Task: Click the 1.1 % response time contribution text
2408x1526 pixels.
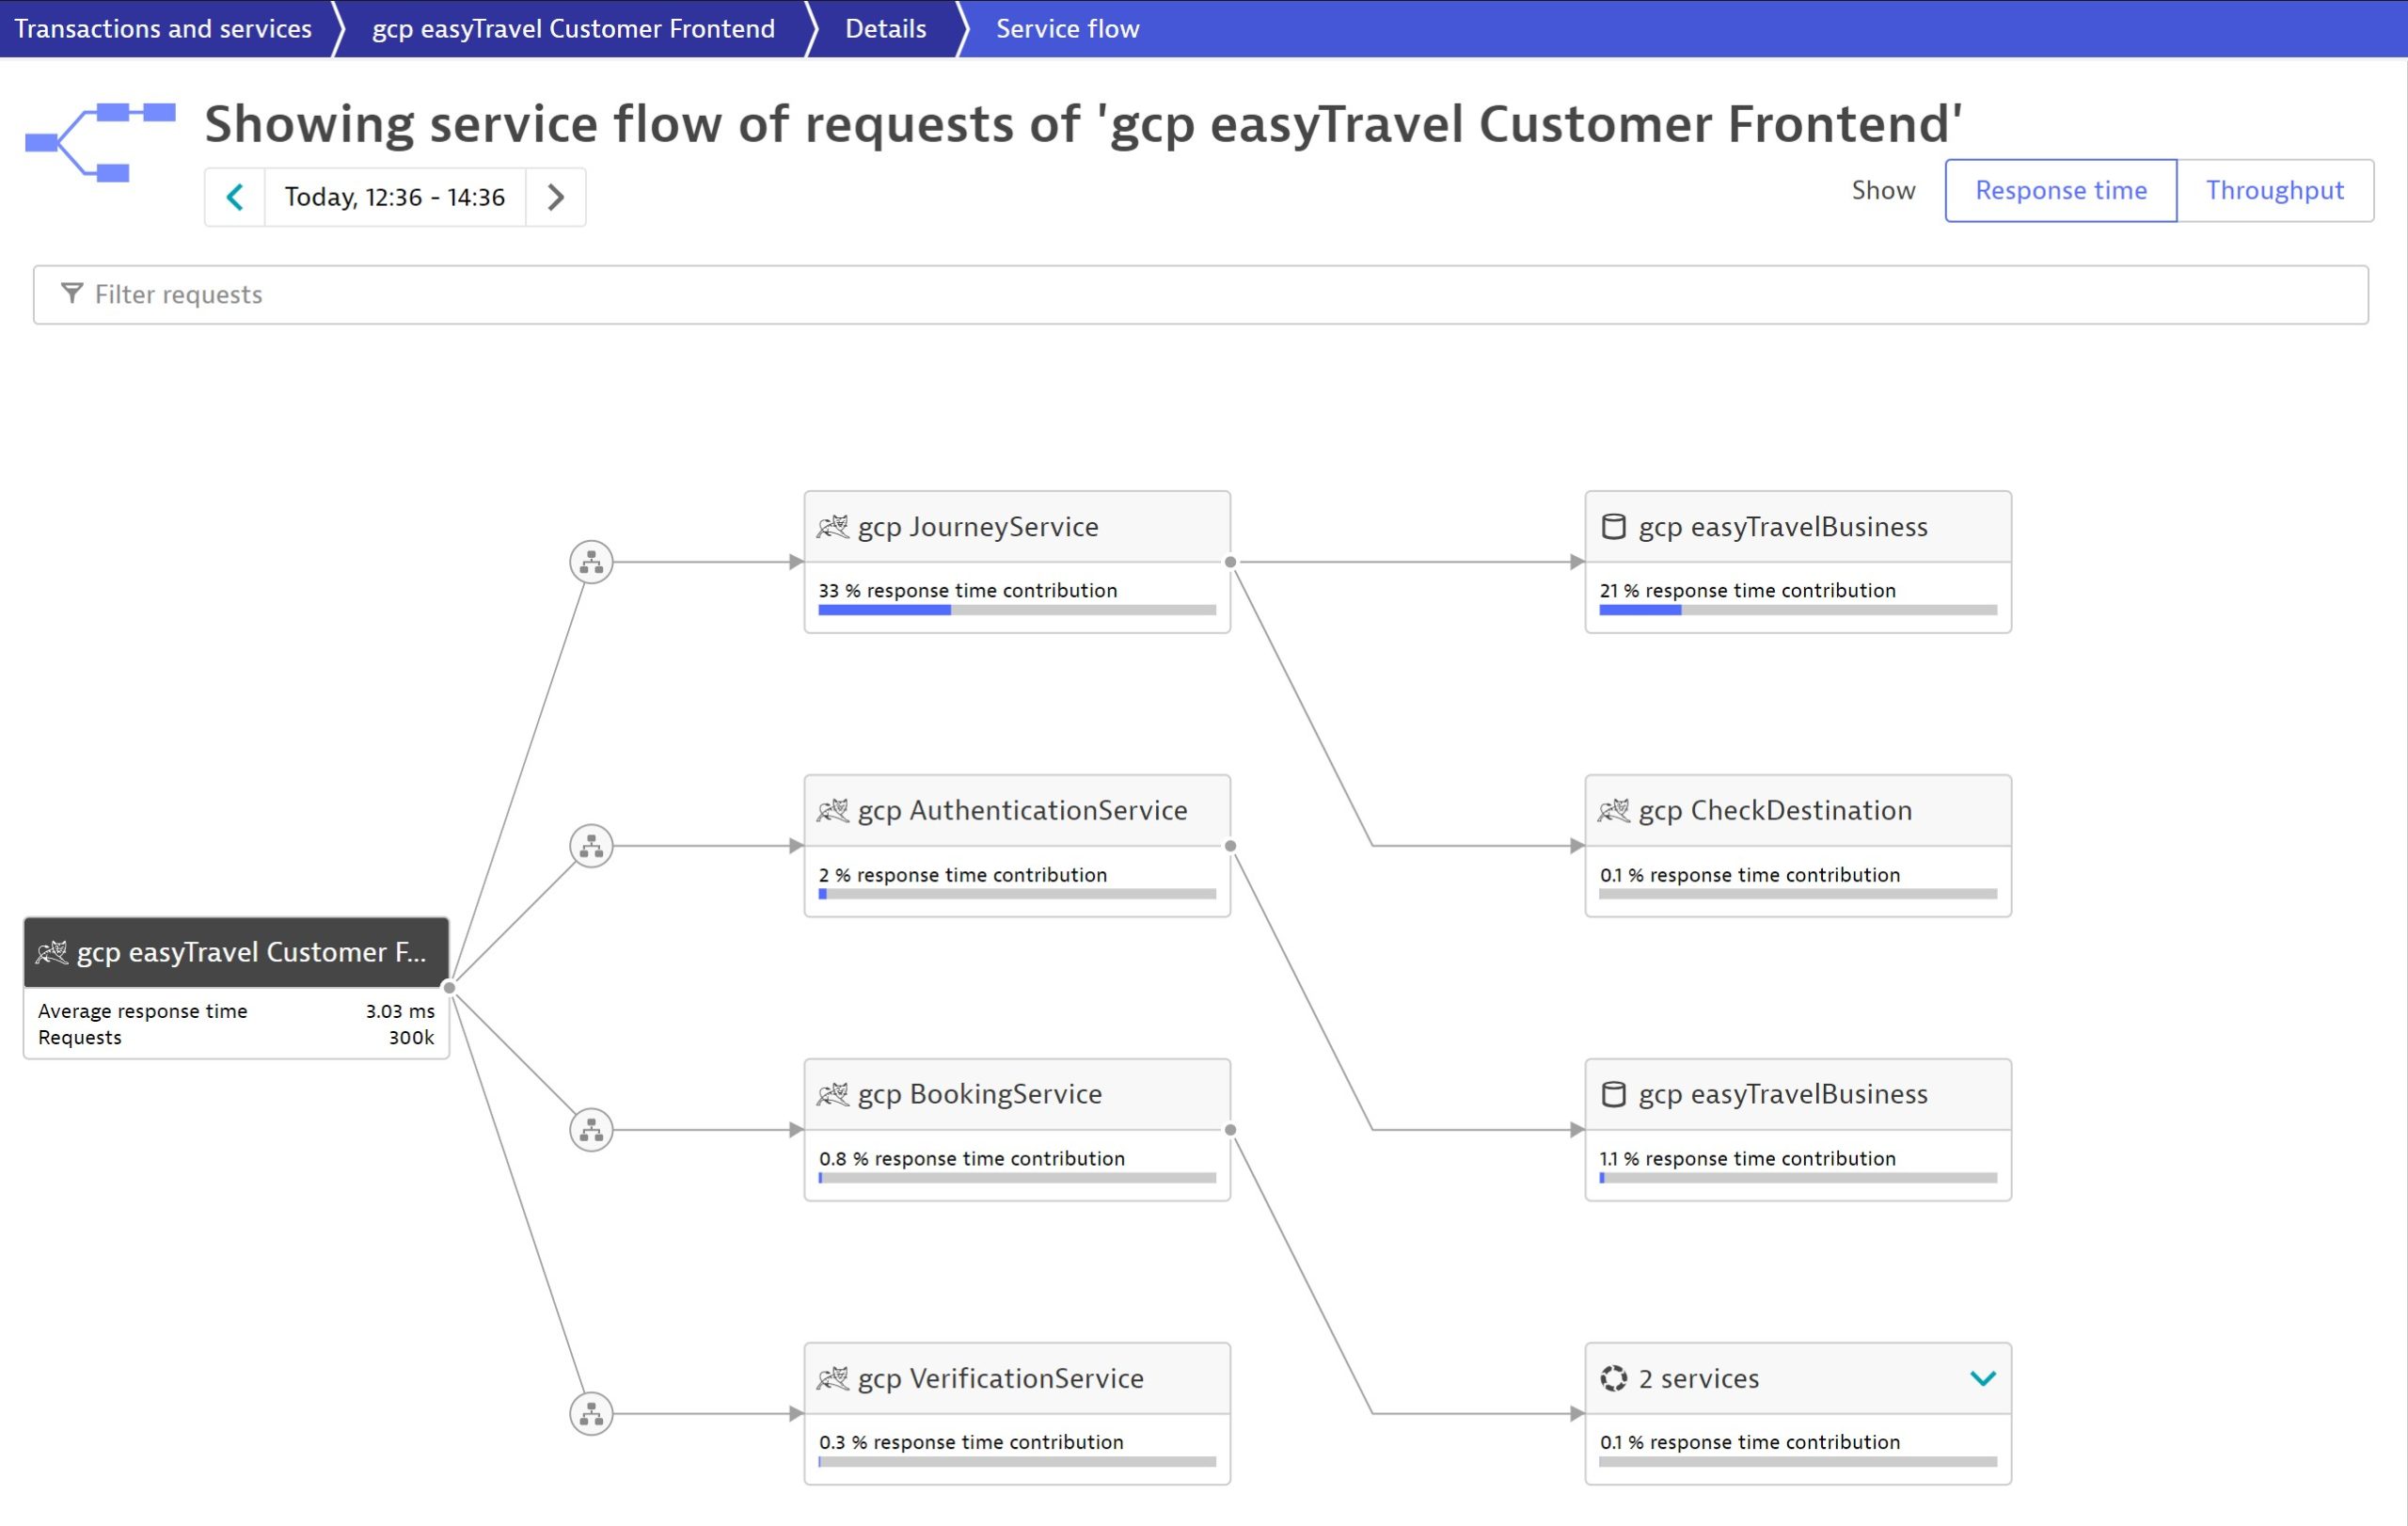Action: pos(1748,1158)
